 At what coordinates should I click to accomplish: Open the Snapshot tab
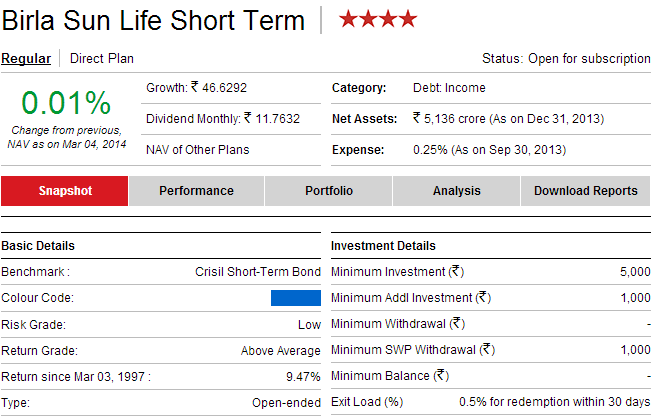coord(65,191)
